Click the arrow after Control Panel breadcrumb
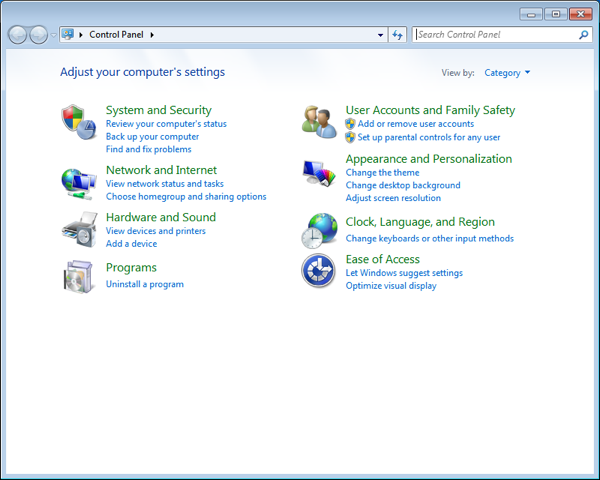This screenshot has width=600, height=480. (x=153, y=35)
